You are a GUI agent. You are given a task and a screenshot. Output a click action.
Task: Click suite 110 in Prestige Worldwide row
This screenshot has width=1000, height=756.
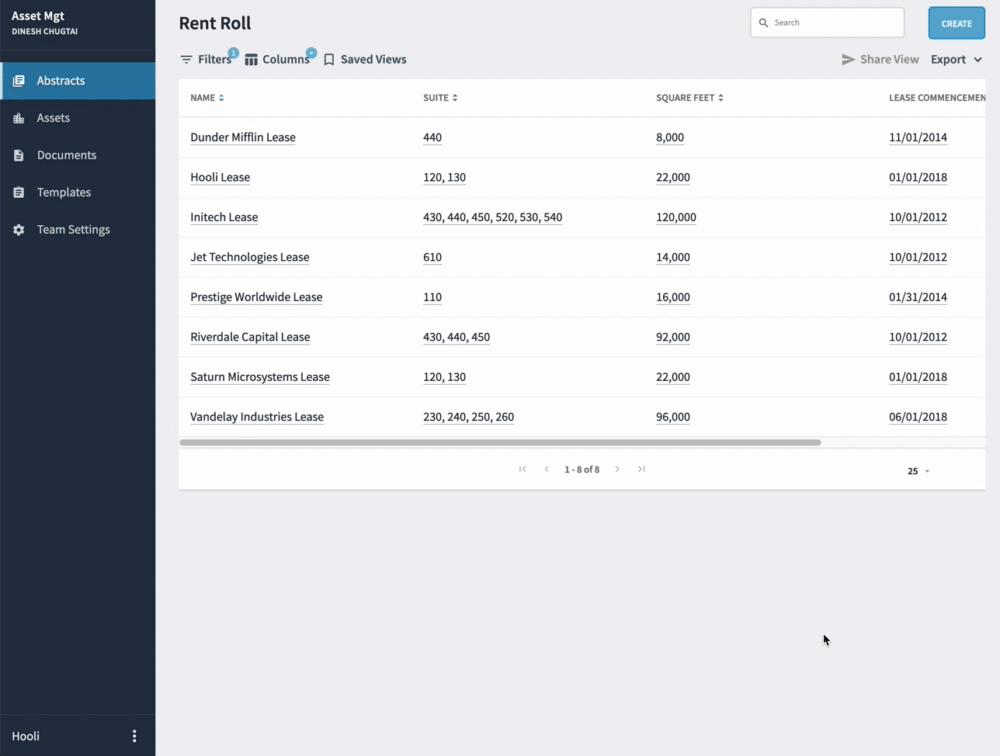pos(432,297)
